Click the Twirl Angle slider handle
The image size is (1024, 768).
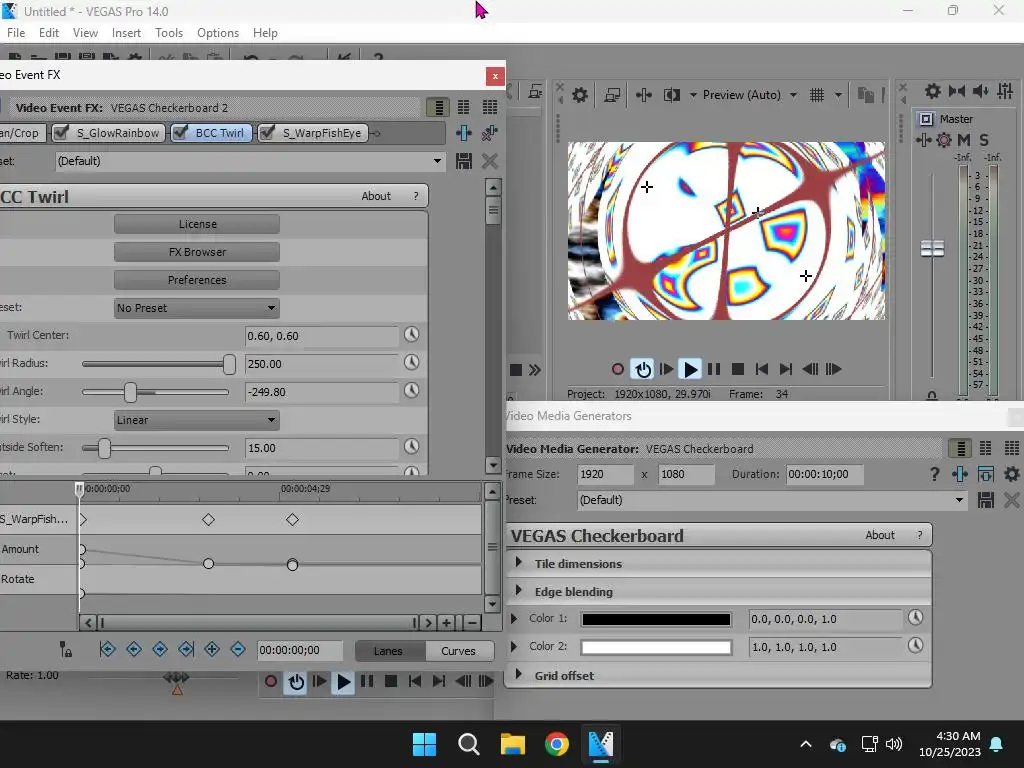pos(130,392)
